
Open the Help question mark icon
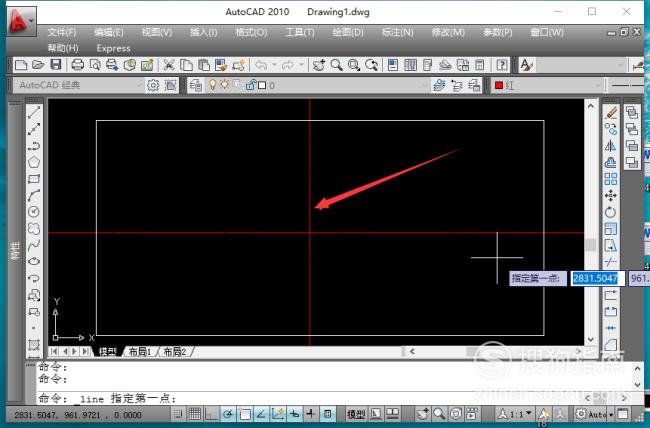pyautogui.click(x=502, y=65)
